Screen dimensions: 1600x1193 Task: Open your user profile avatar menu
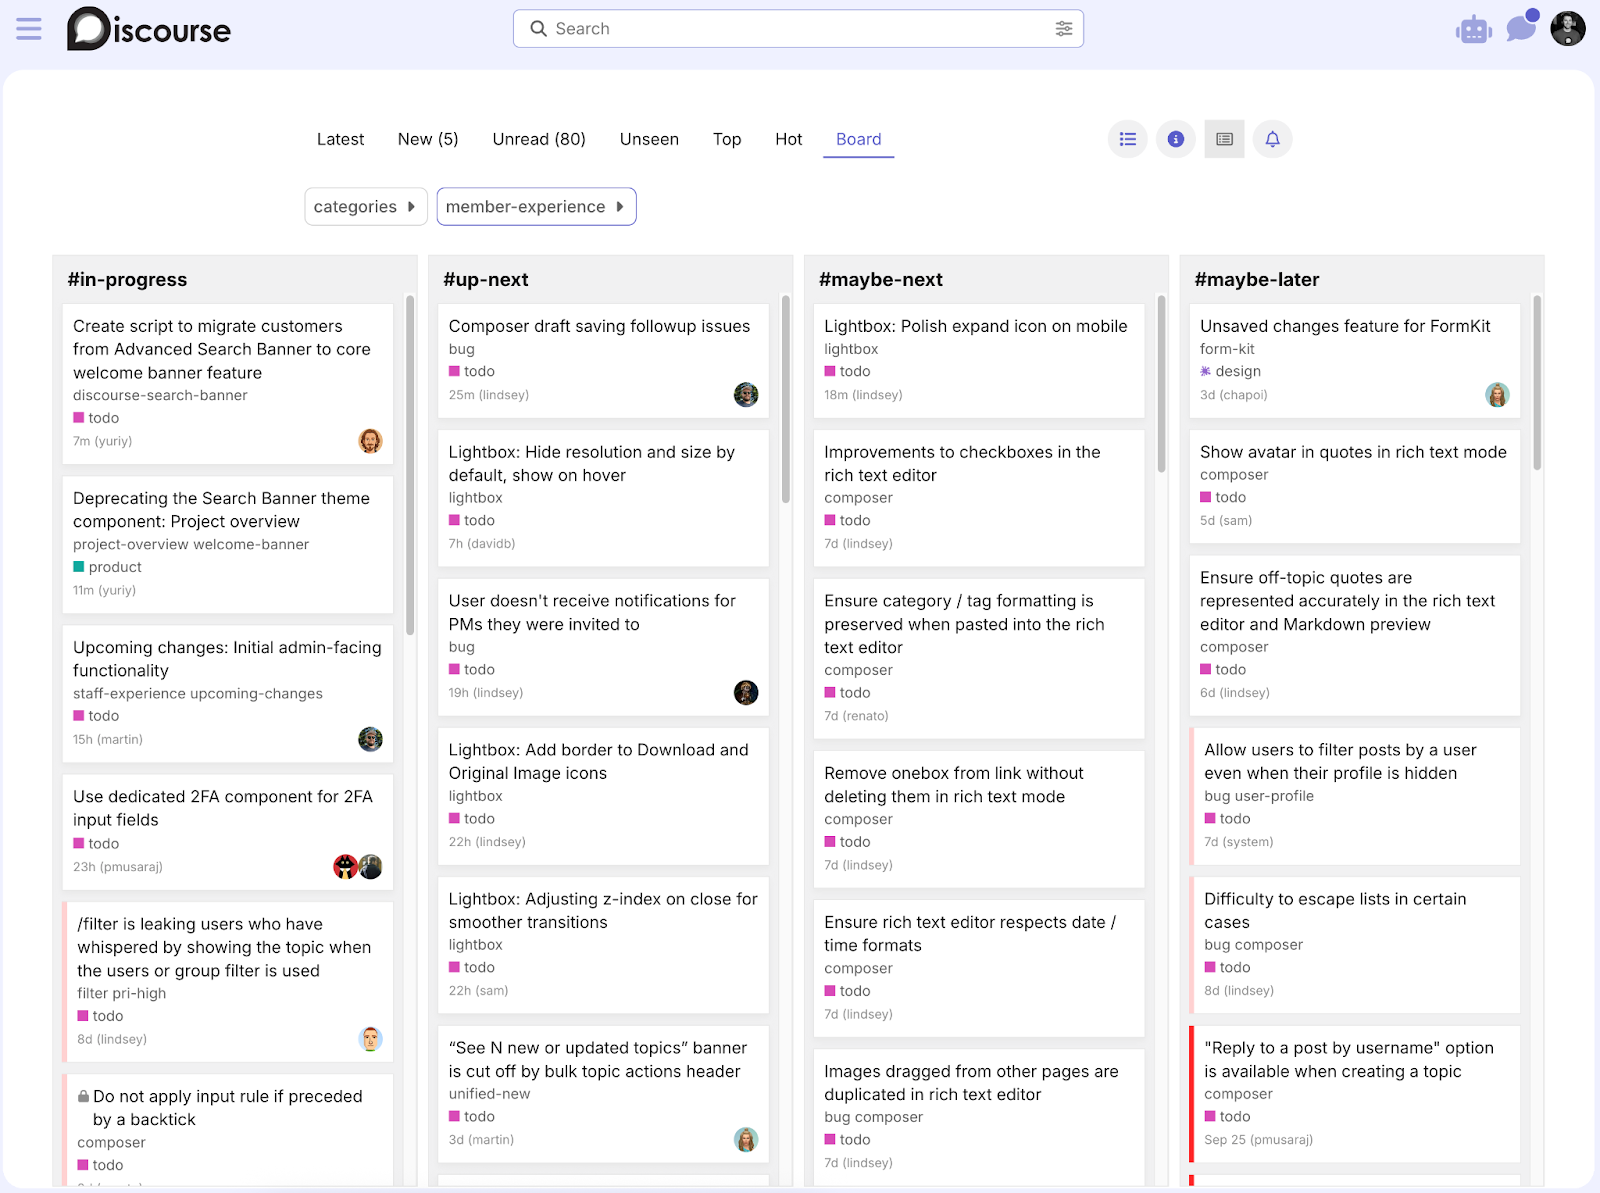[1566, 29]
